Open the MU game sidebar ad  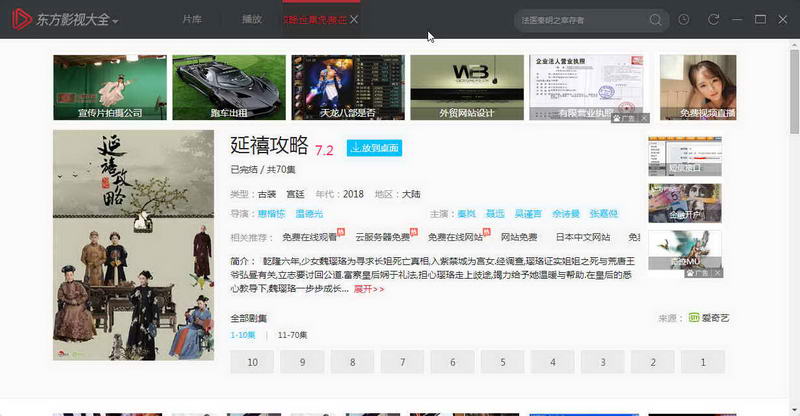(685, 250)
